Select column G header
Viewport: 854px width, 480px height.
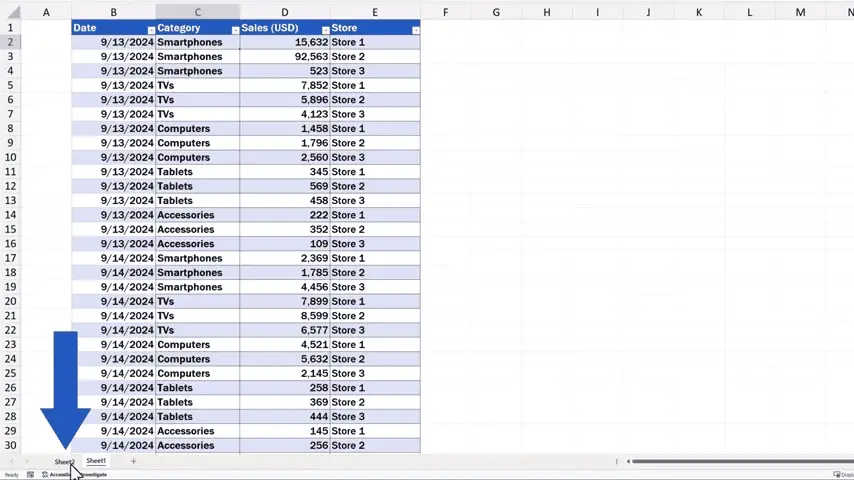[496, 12]
